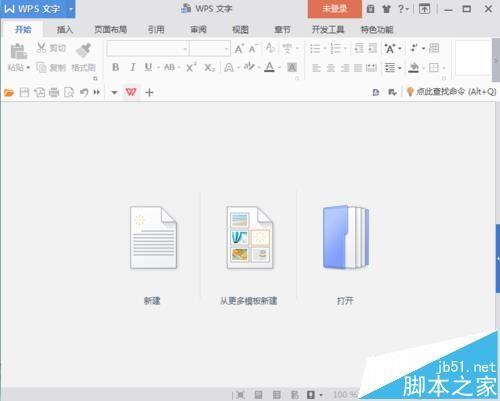Viewport: 500px width, 401px height.
Task: Click the show/hide editing marks icon
Action: [x=414, y=48]
